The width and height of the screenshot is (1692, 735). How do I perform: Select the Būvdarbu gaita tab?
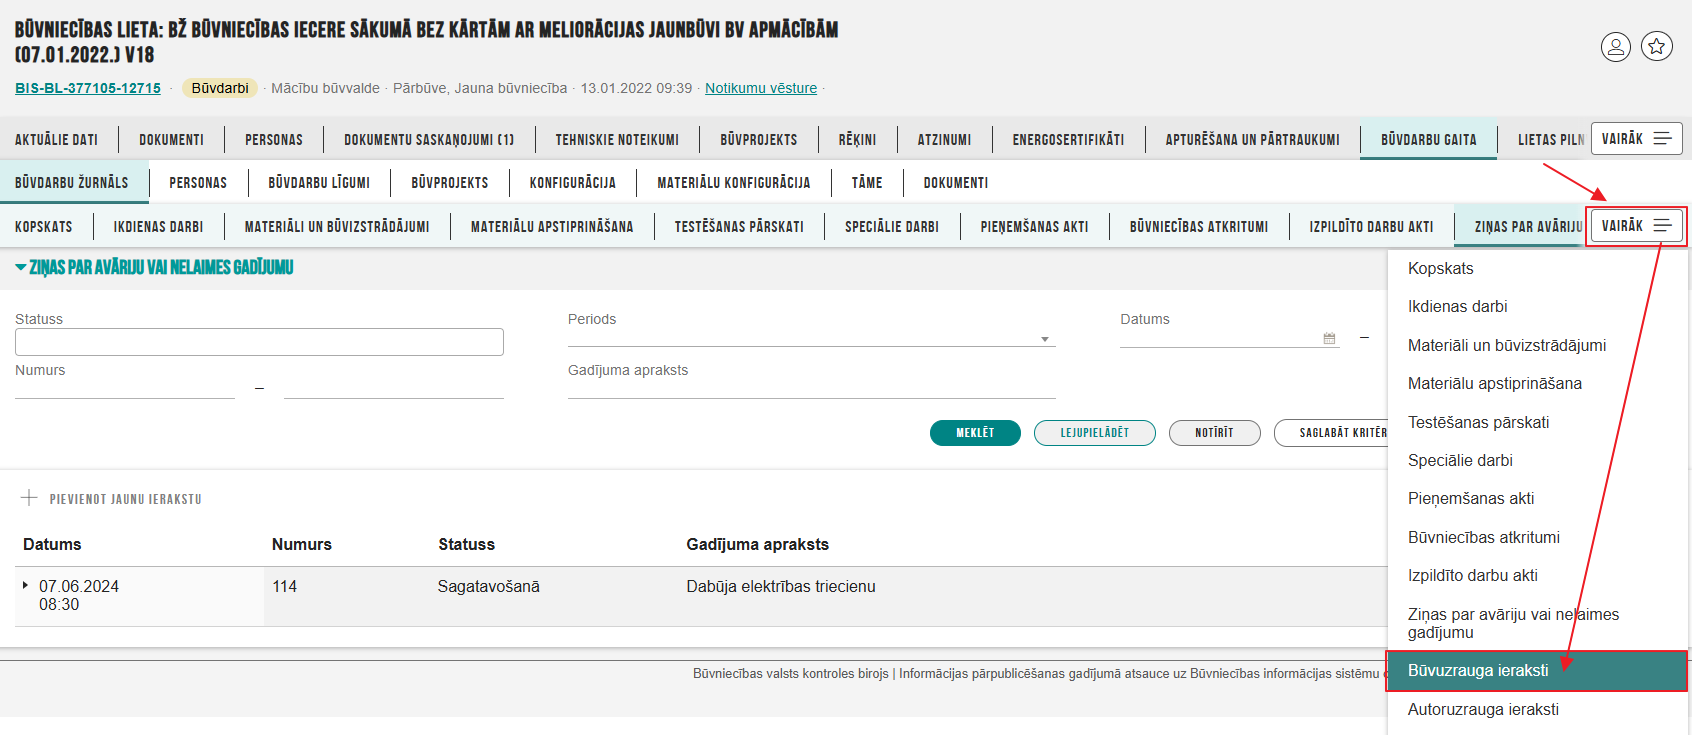[1428, 140]
